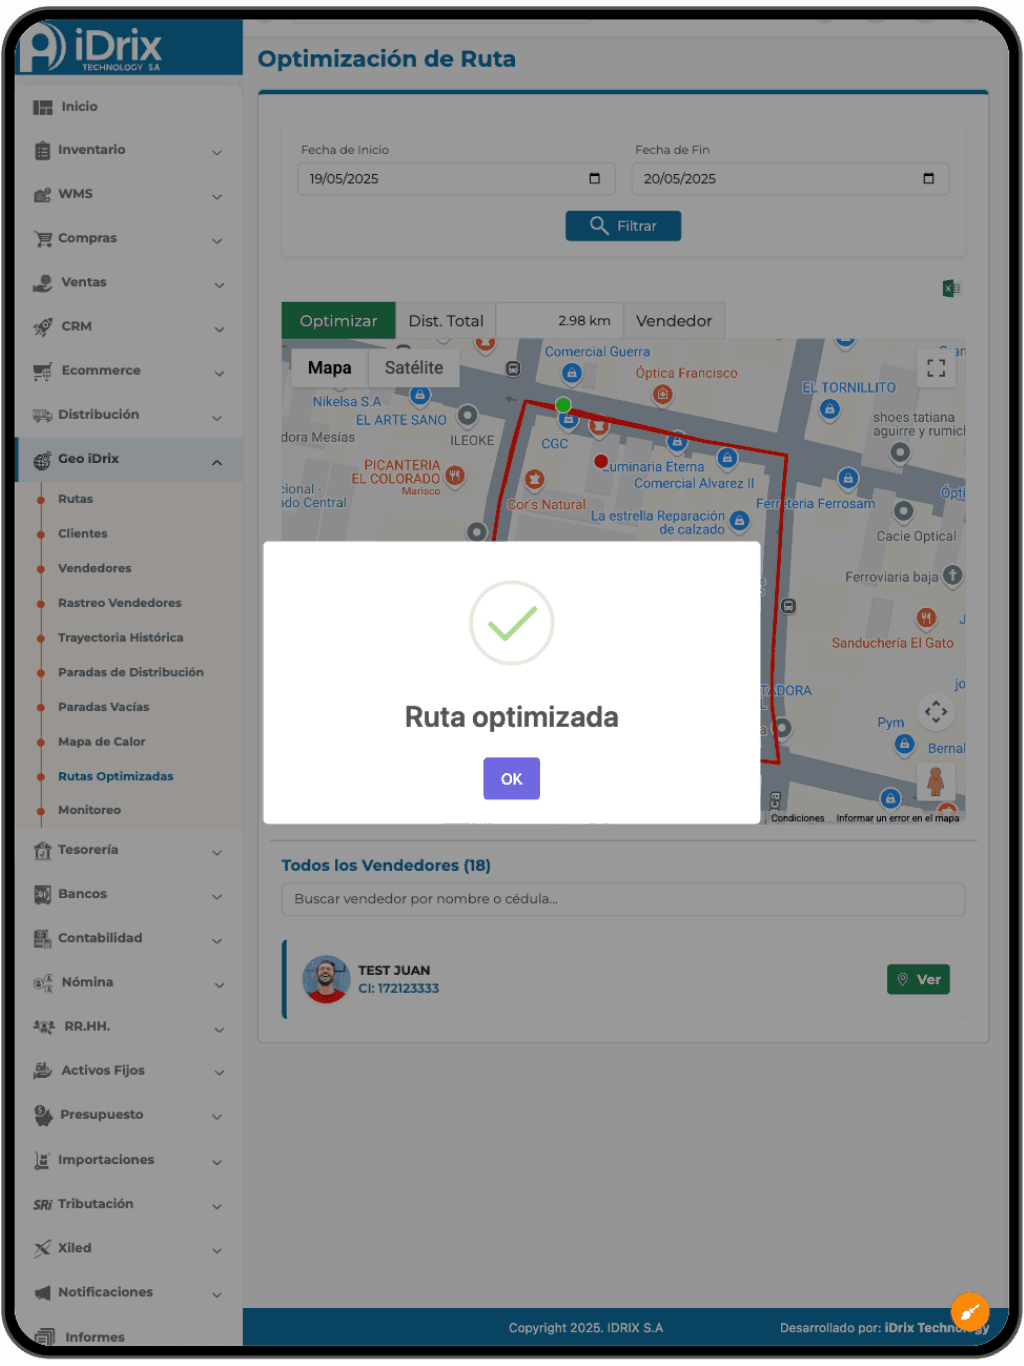Screen dimensions: 1024x1366
Task: Switch to the Vendedor tab
Action: pyautogui.click(x=674, y=320)
